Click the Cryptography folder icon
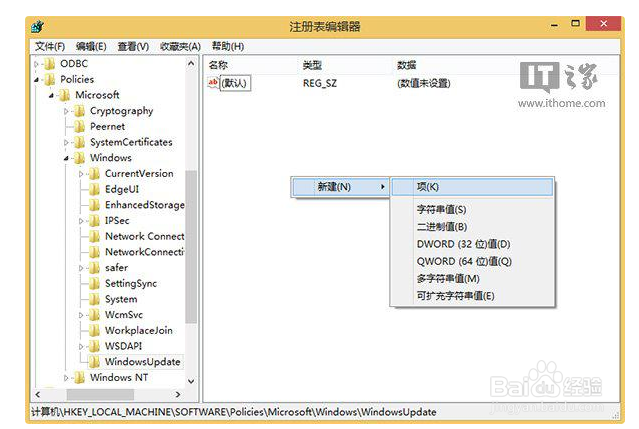The image size is (639, 429). point(79,111)
